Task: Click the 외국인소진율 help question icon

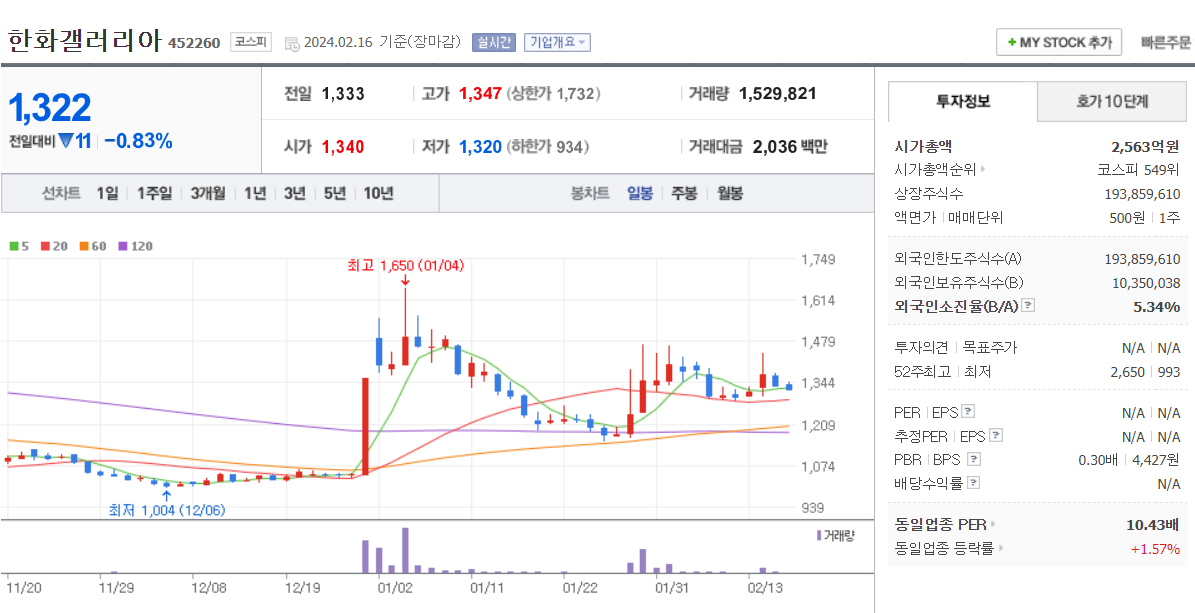Action: coord(1028,306)
